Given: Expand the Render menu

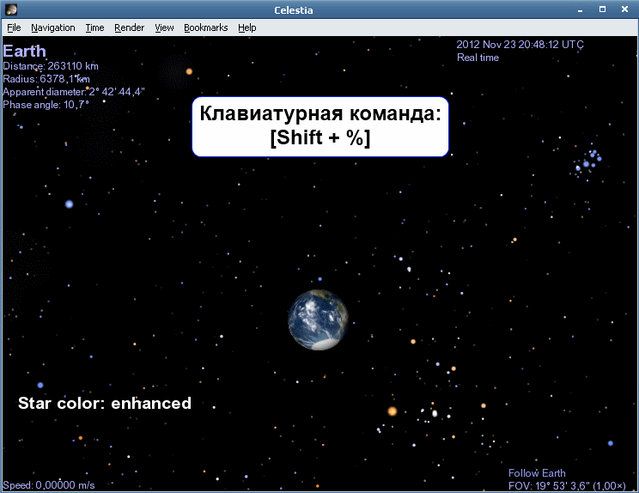Looking at the screenshot, I should click(x=129, y=28).
